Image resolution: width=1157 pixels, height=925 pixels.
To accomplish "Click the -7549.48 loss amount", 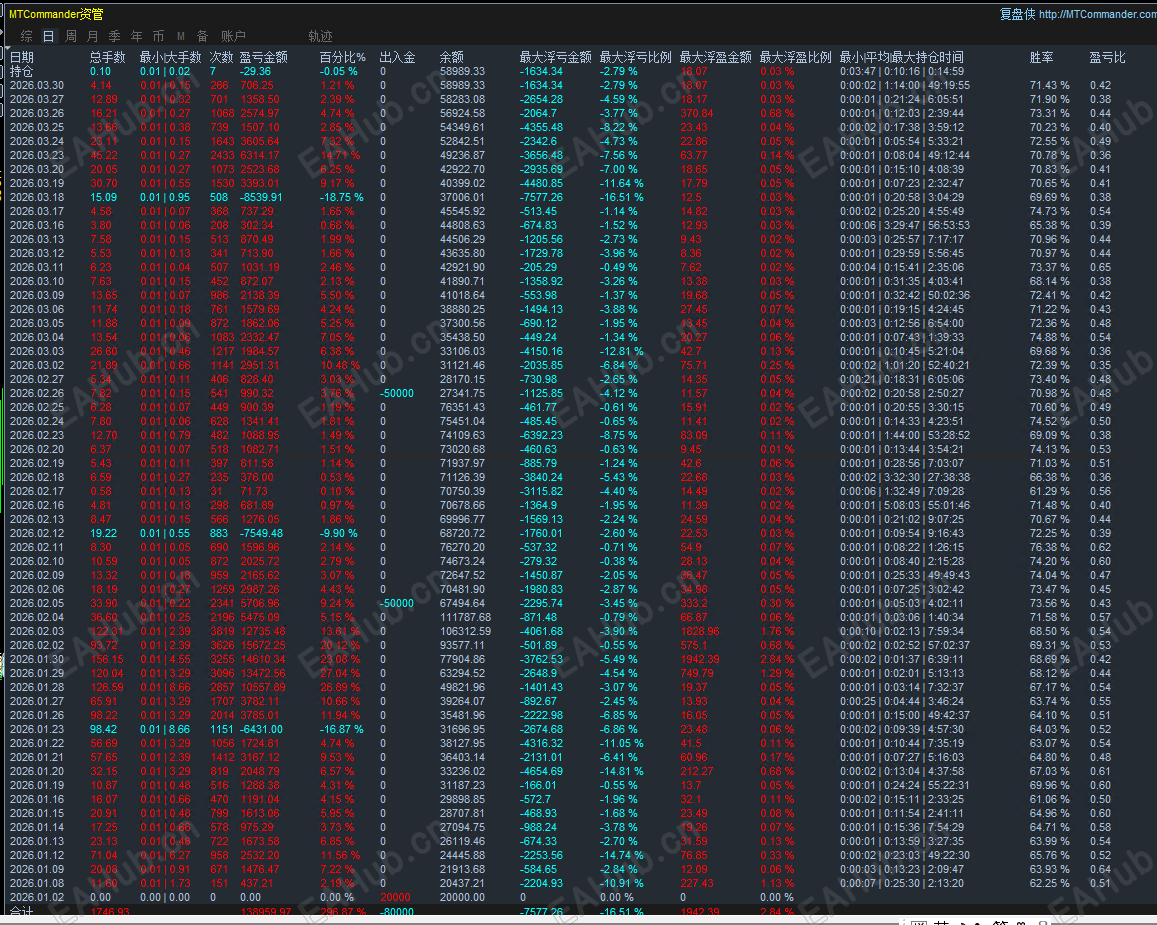I will (x=260, y=533).
